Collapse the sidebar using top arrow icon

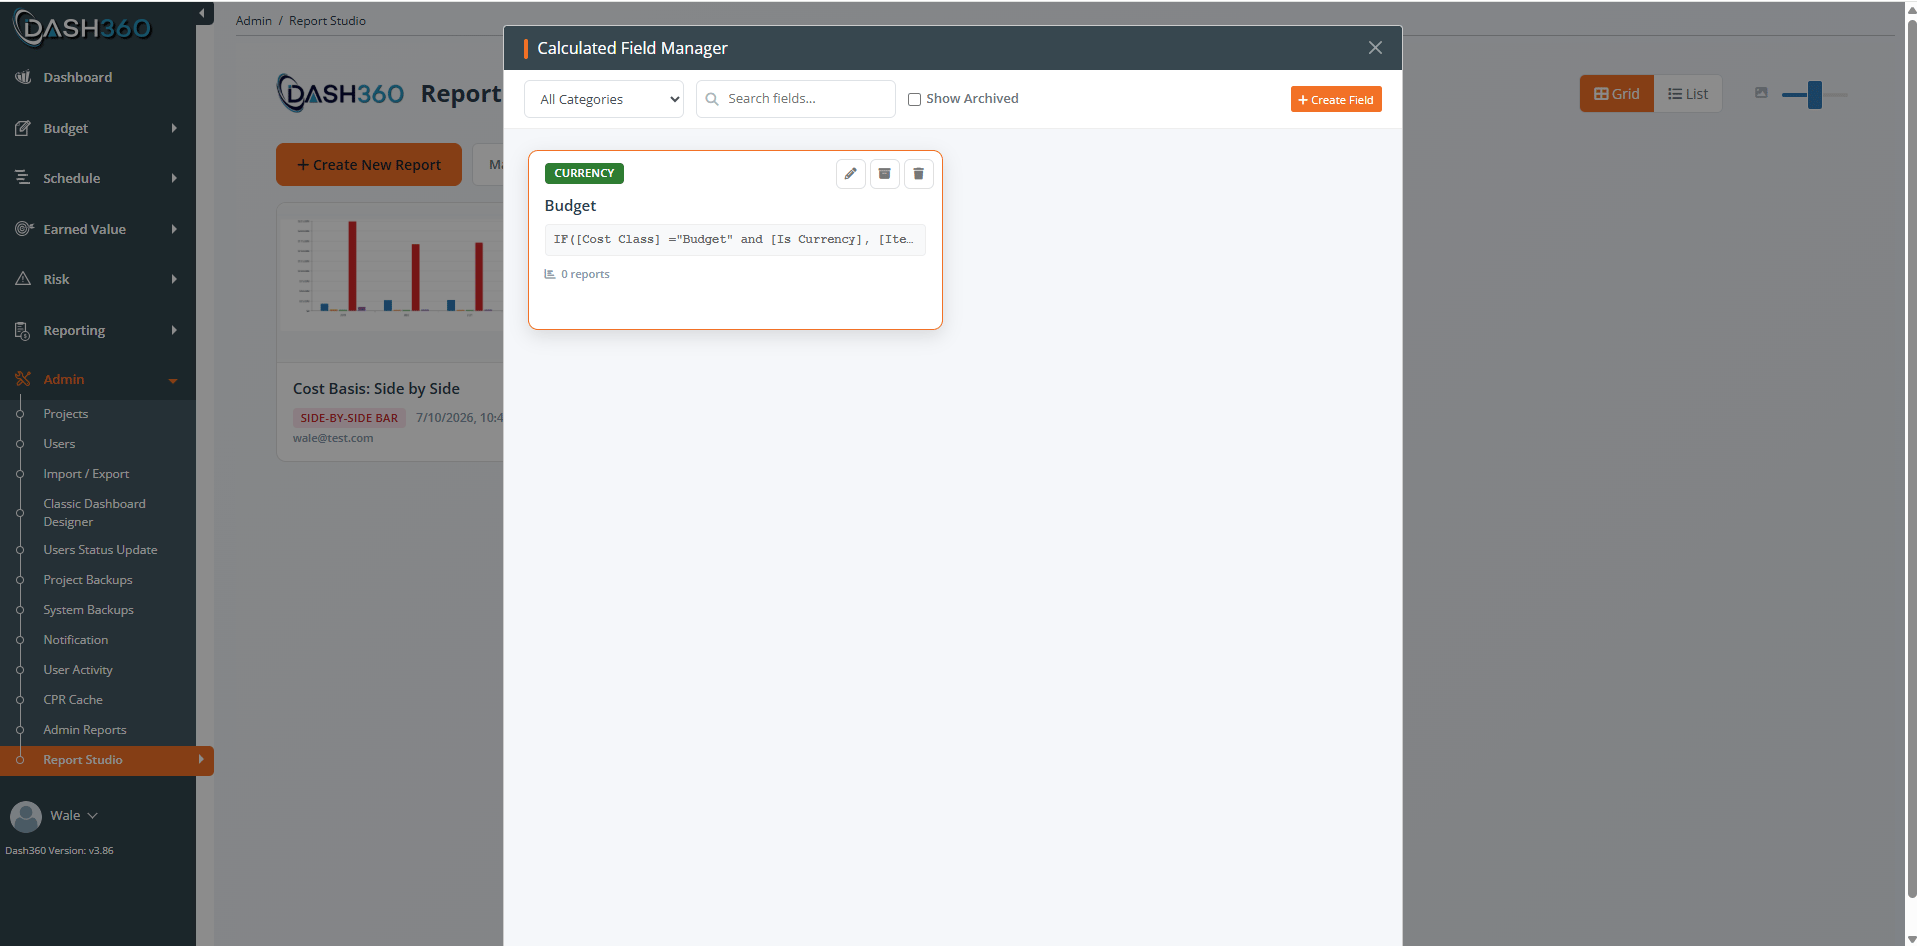(203, 13)
